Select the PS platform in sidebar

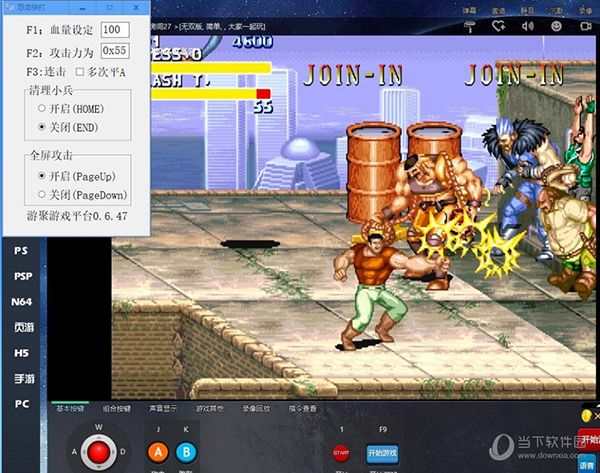[21, 251]
